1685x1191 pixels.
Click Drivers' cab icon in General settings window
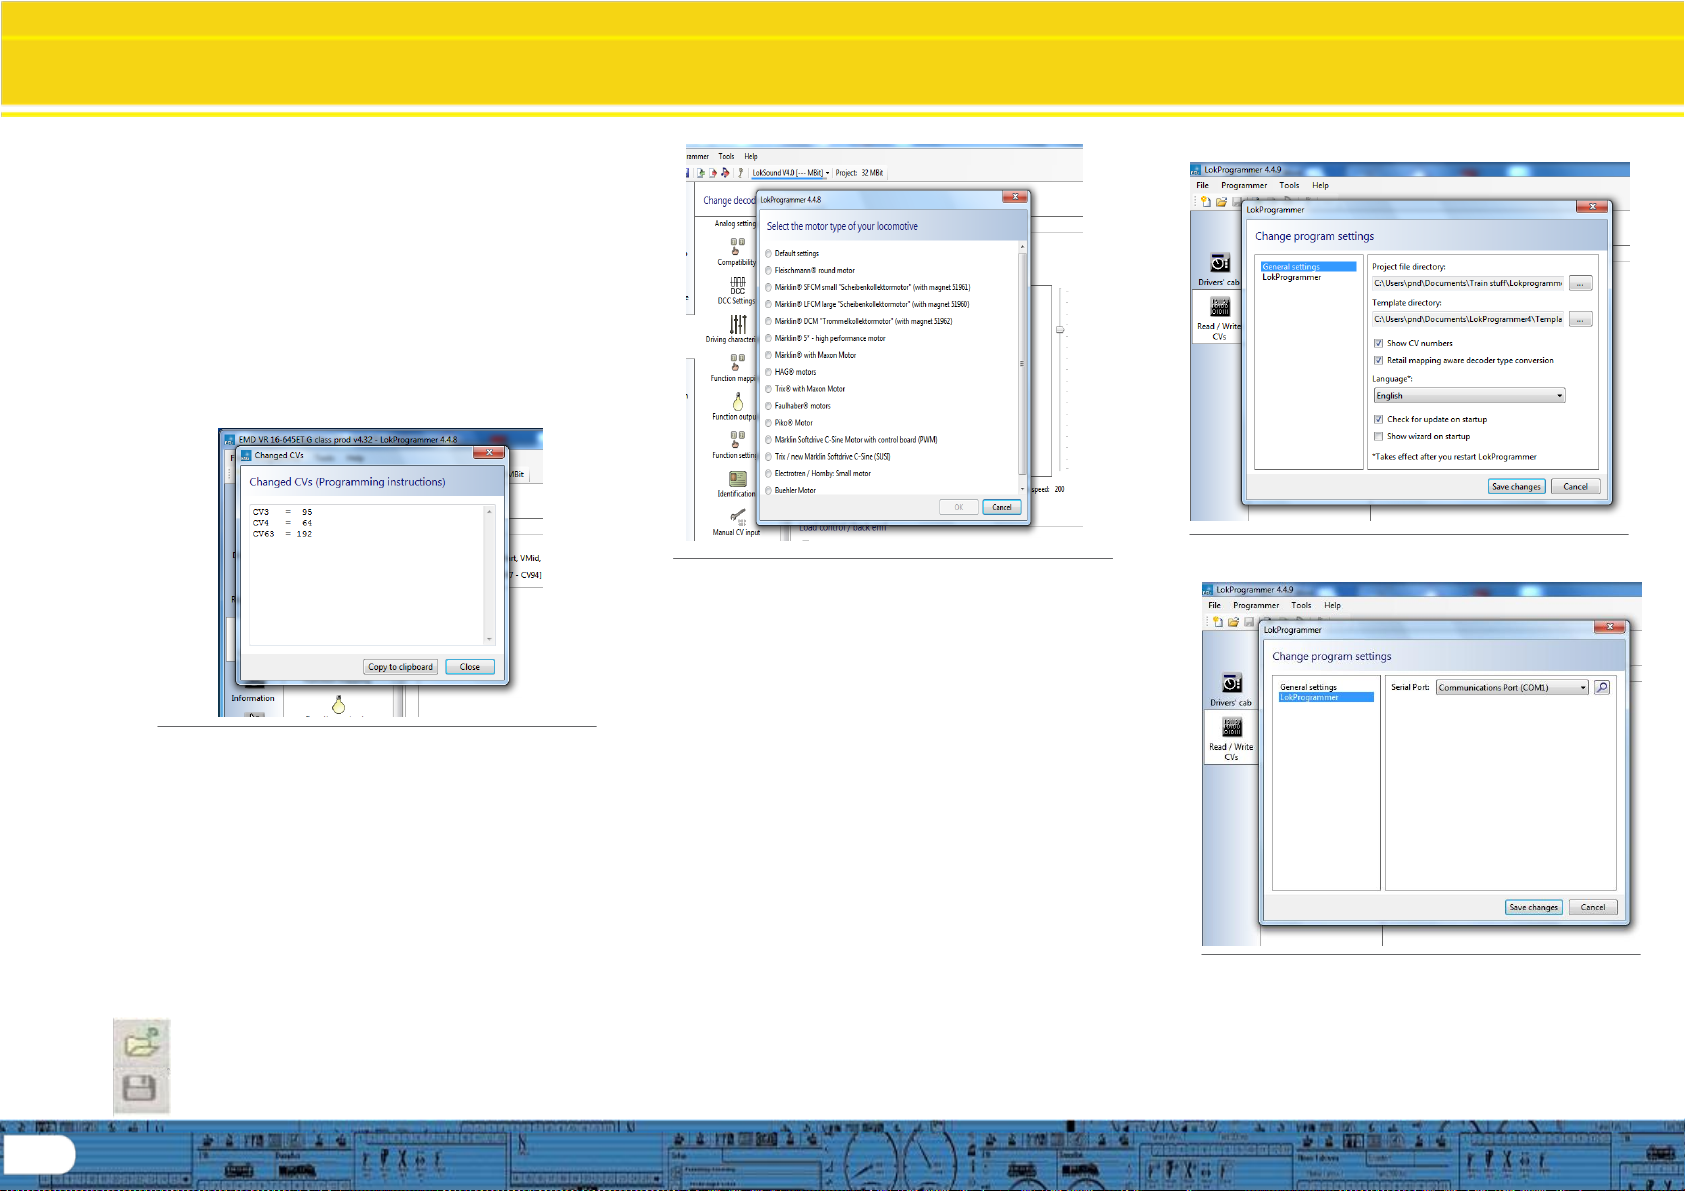click(x=1220, y=263)
